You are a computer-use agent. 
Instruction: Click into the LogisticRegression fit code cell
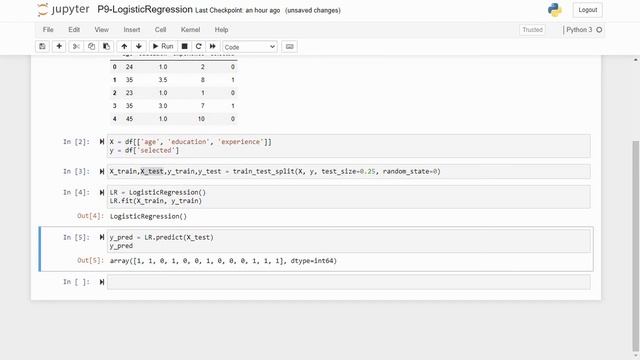tap(349, 197)
